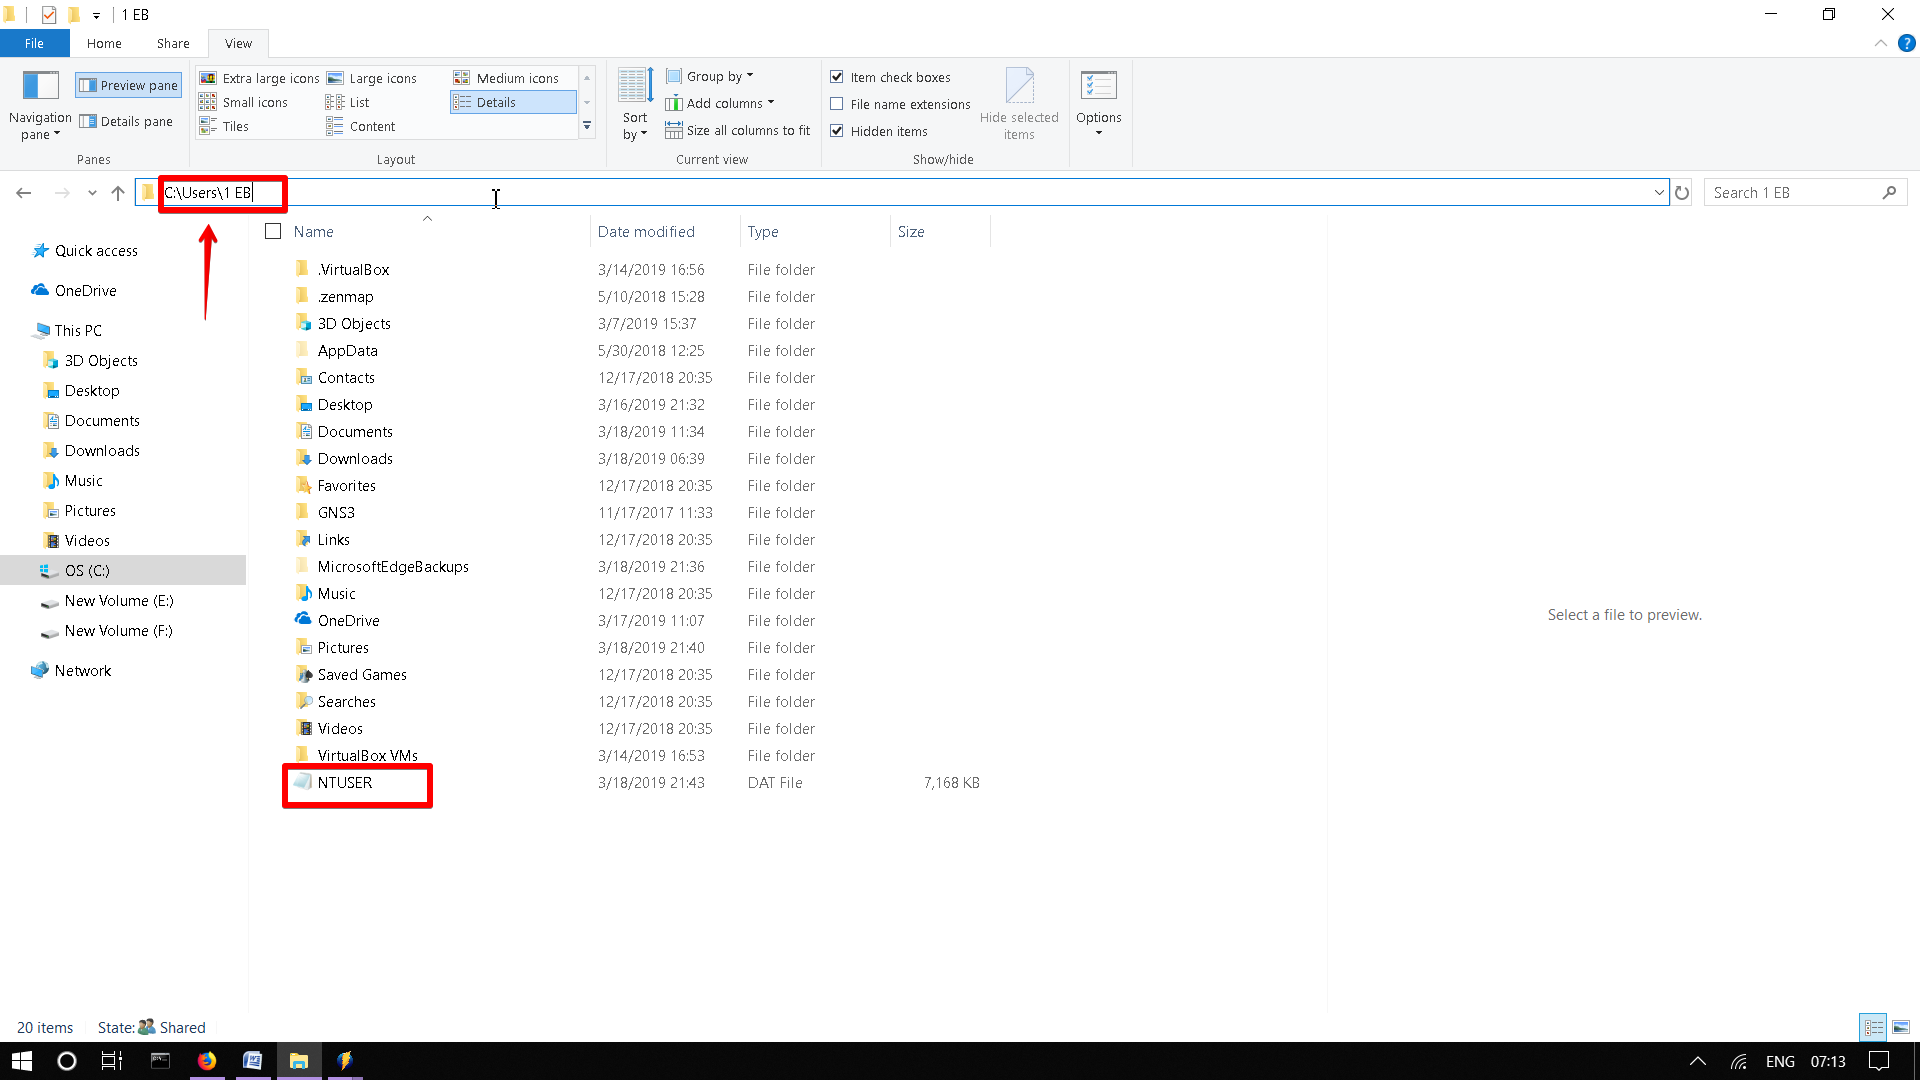Click the address bar path field

[x=902, y=192]
